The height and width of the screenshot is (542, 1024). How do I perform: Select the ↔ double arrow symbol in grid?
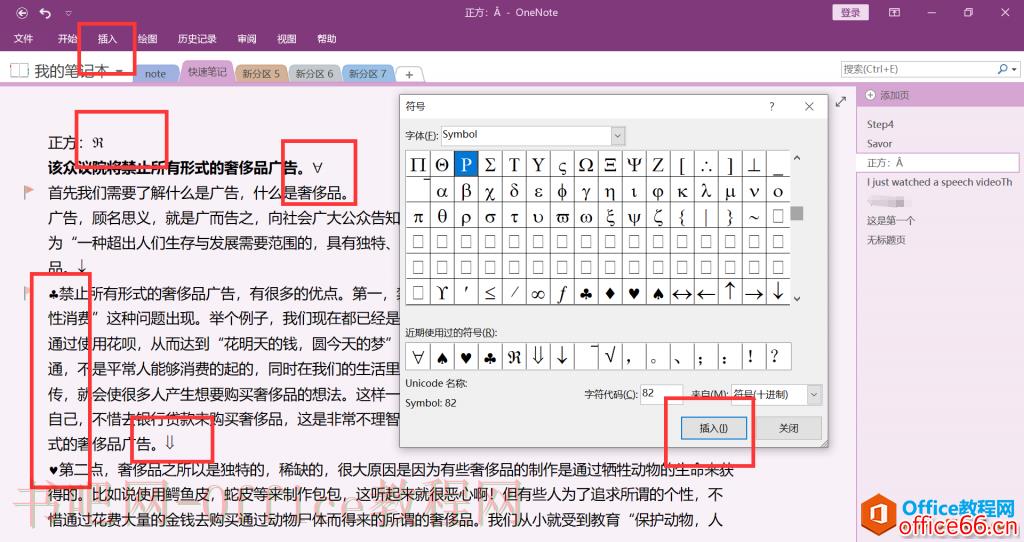682,293
